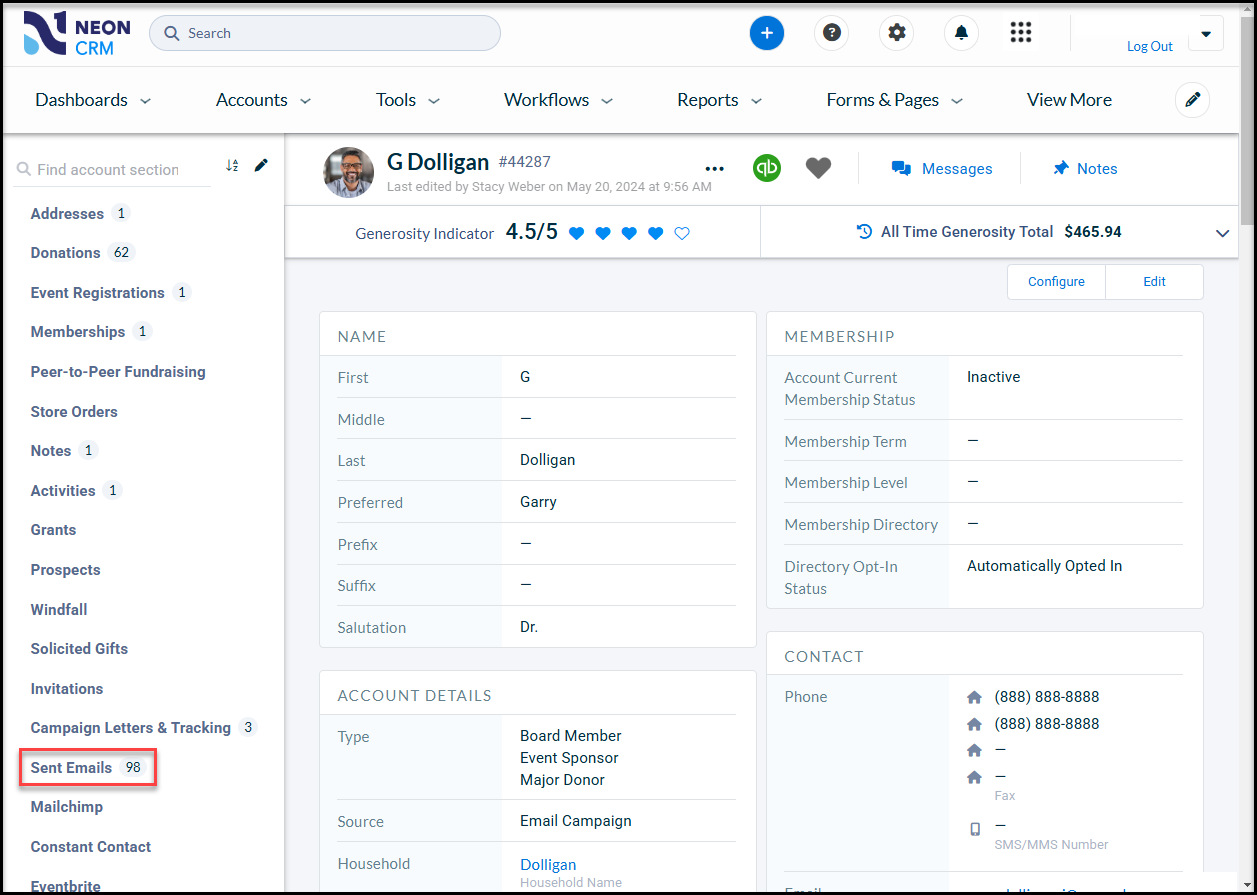This screenshot has width=1257, height=895.
Task: Open the Forms & Pages menu
Action: [x=895, y=100]
